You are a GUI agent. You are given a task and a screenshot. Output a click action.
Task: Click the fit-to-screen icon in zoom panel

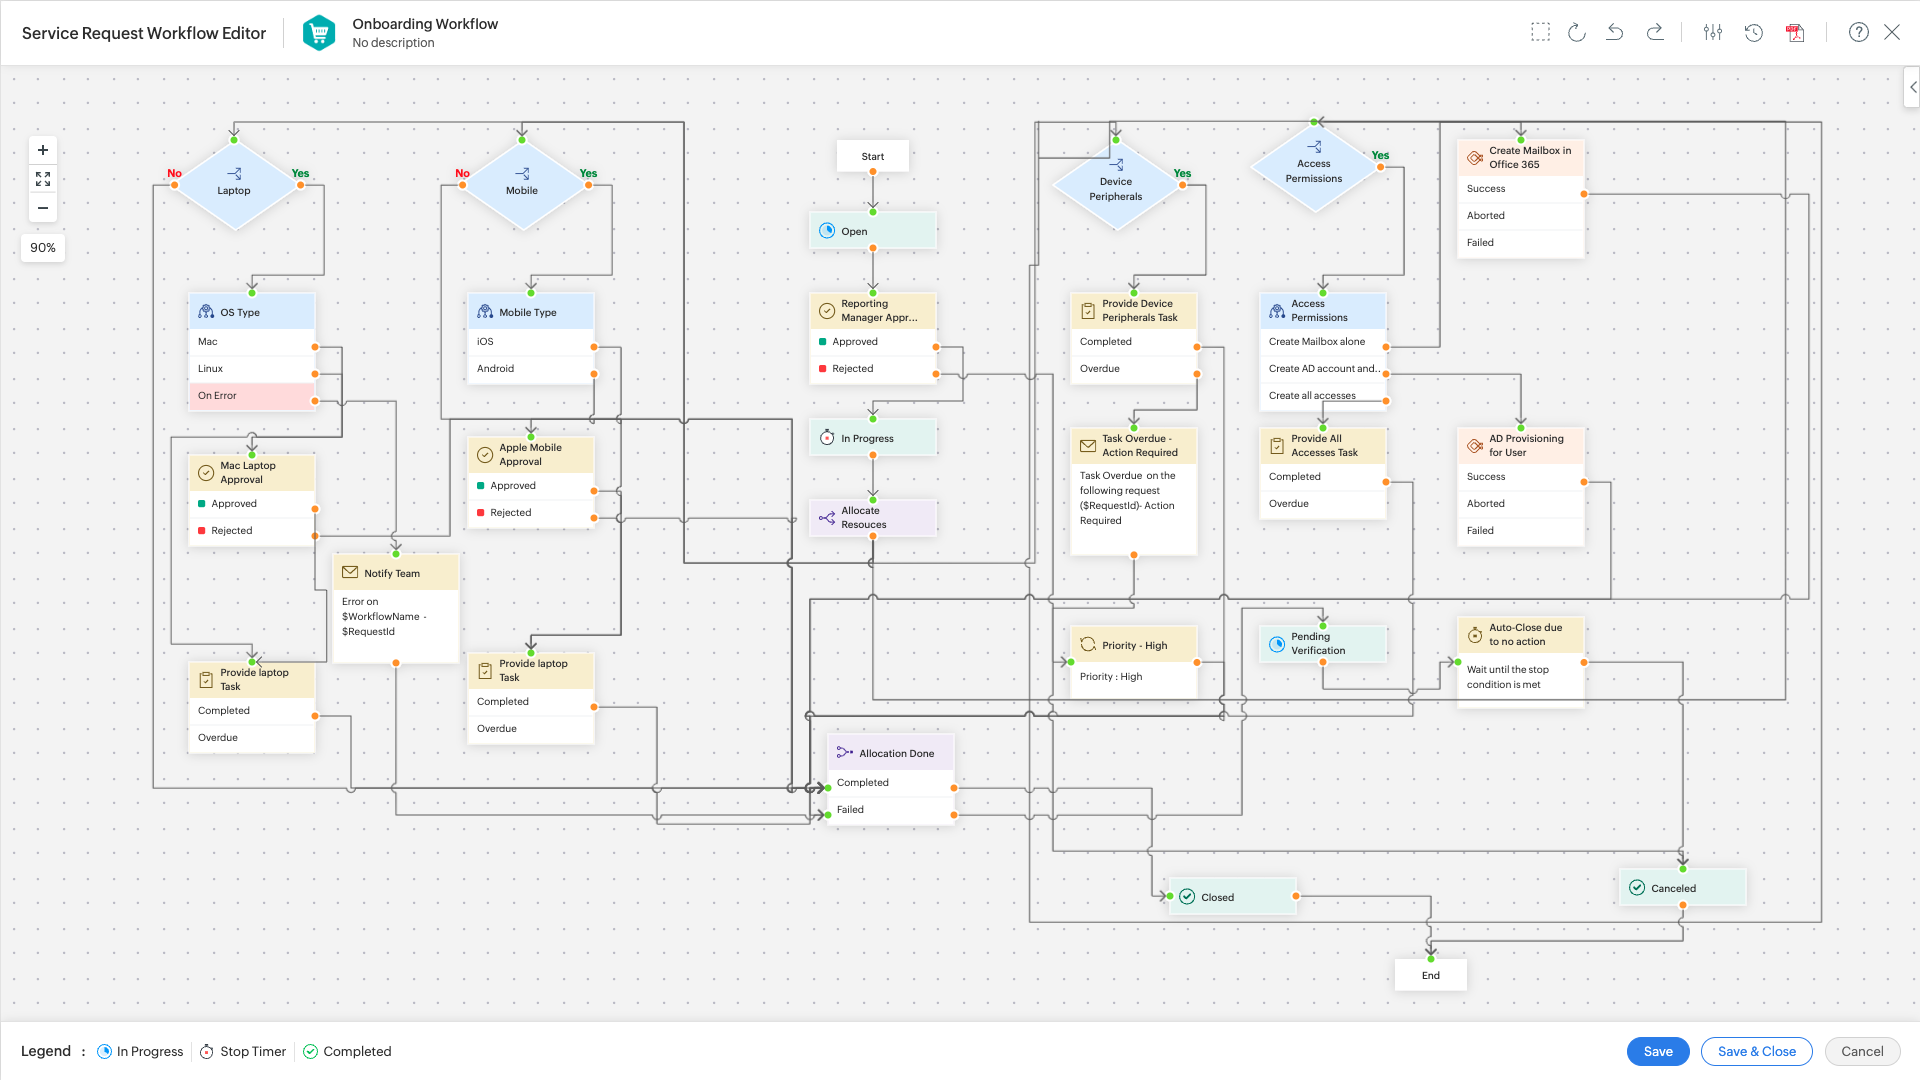click(42, 179)
